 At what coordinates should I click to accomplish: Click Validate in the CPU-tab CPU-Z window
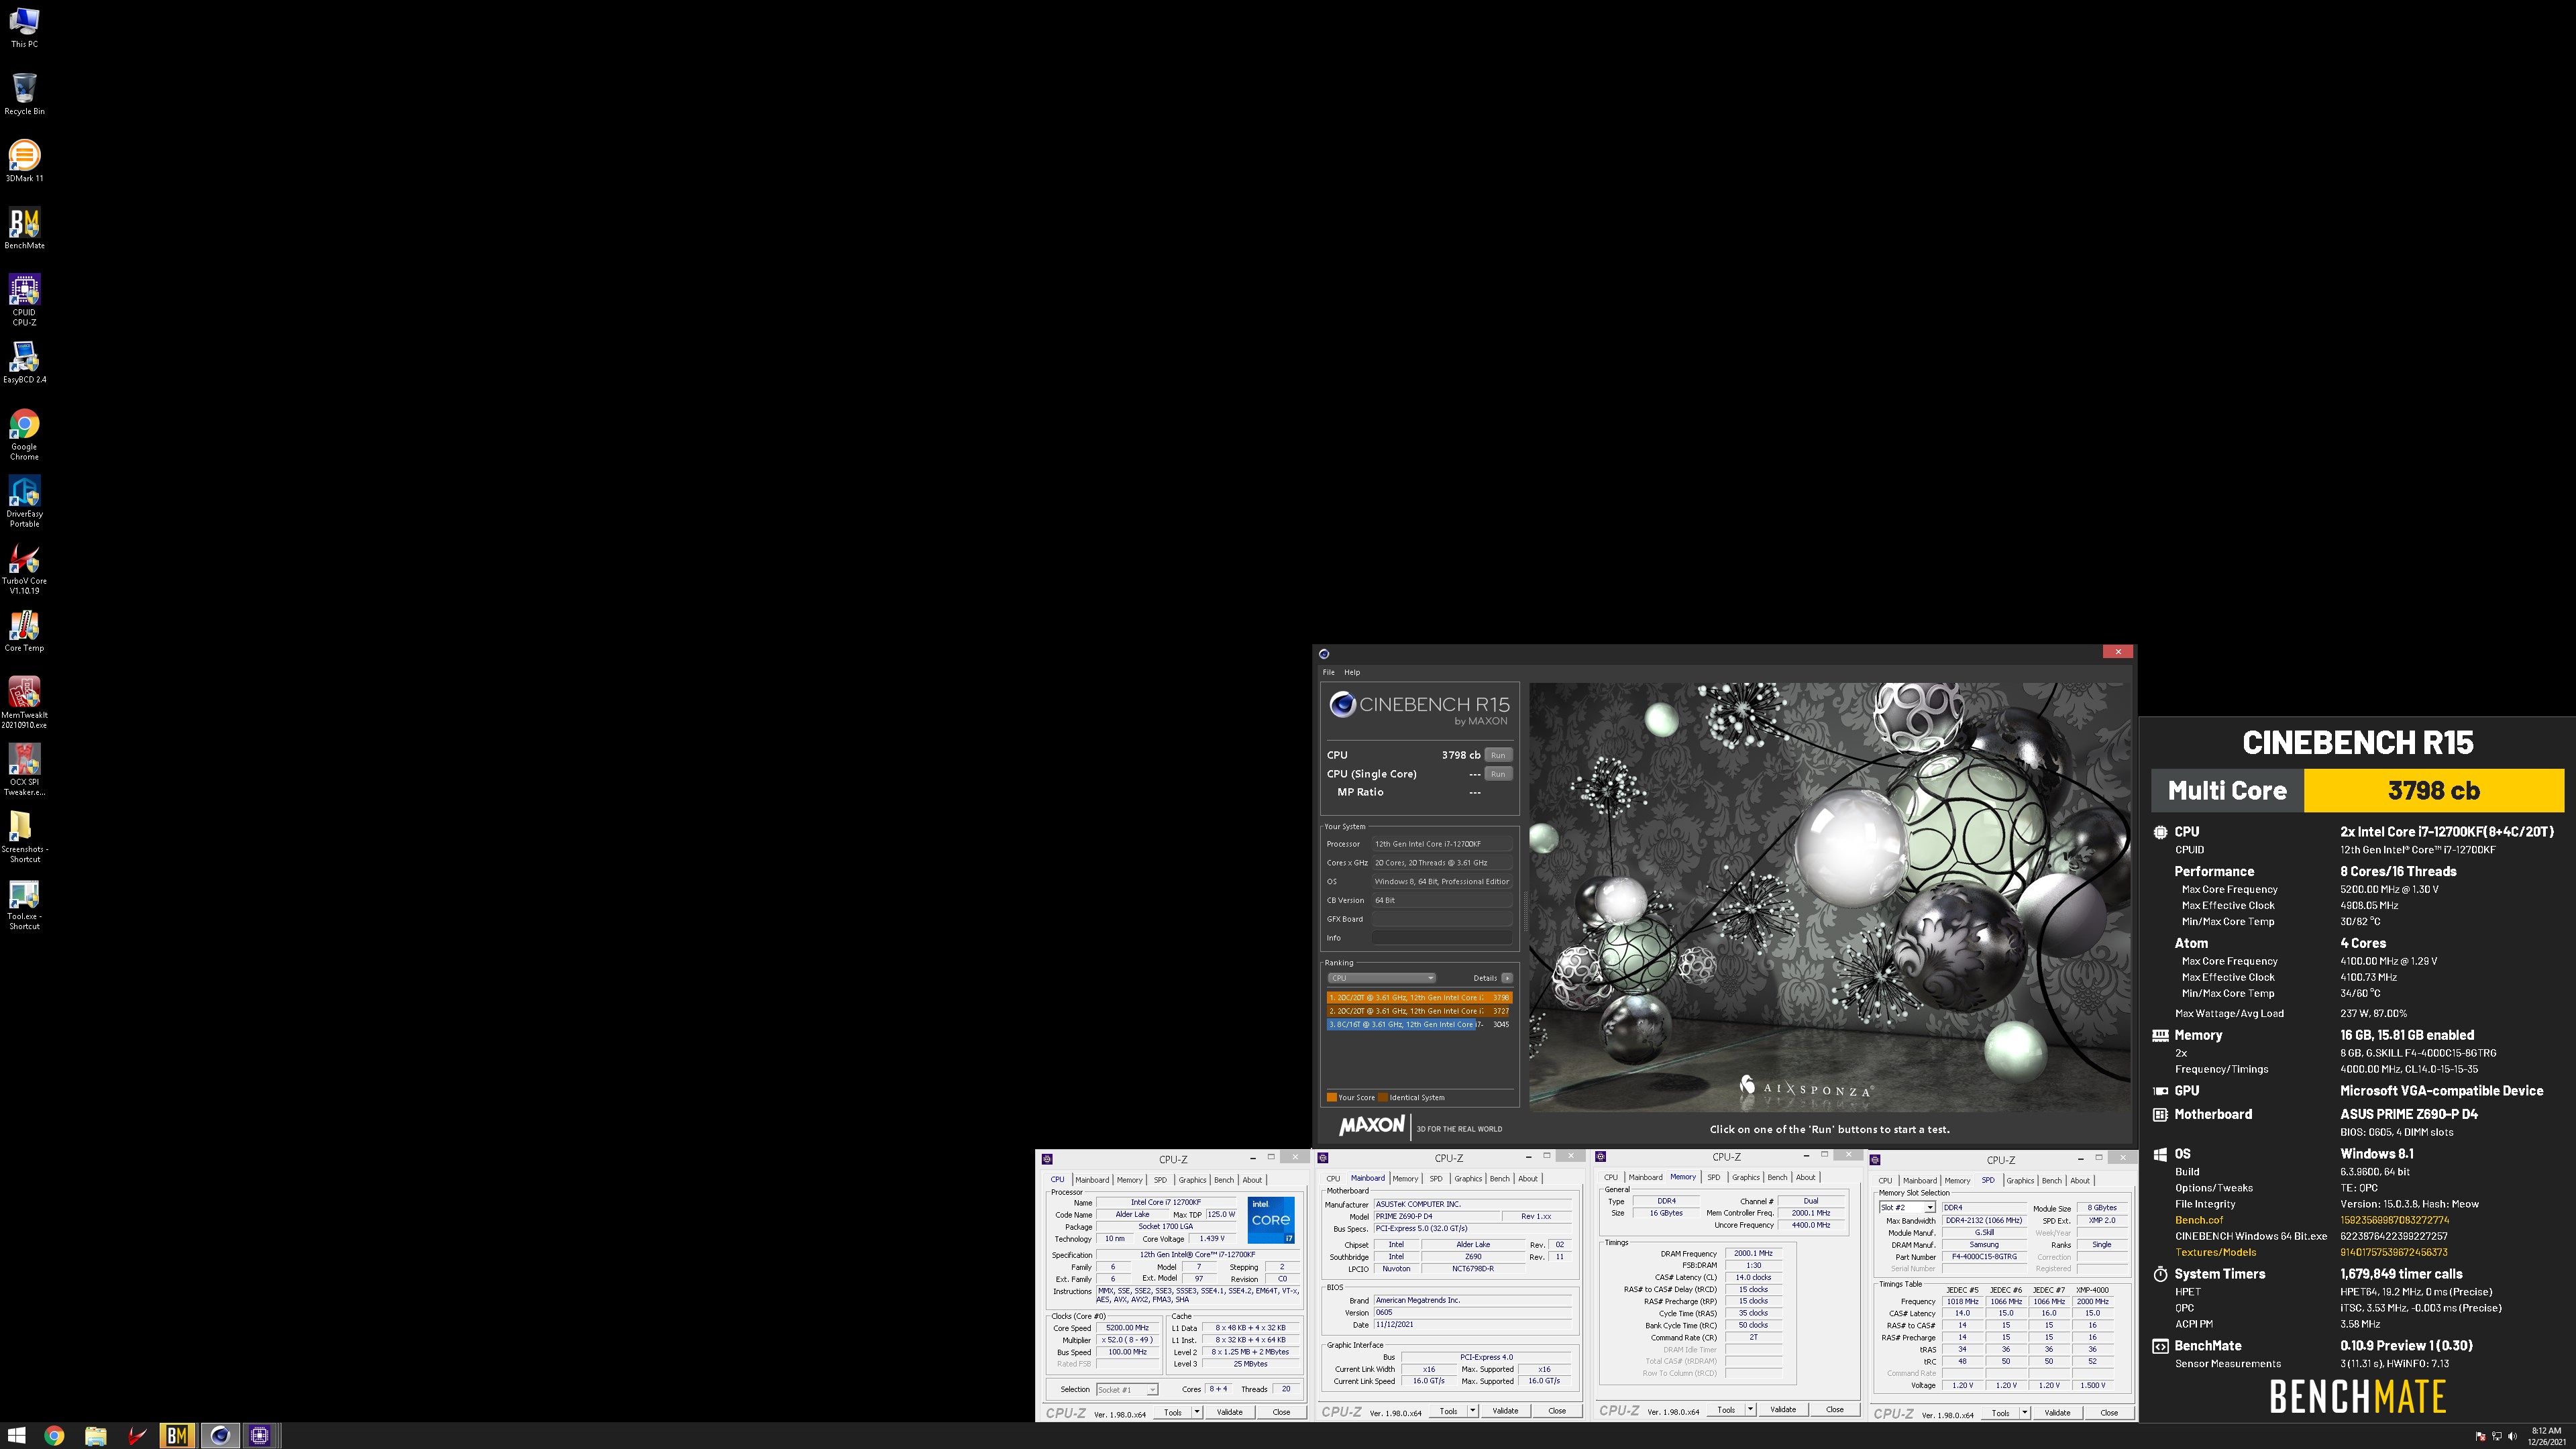(x=1230, y=1412)
